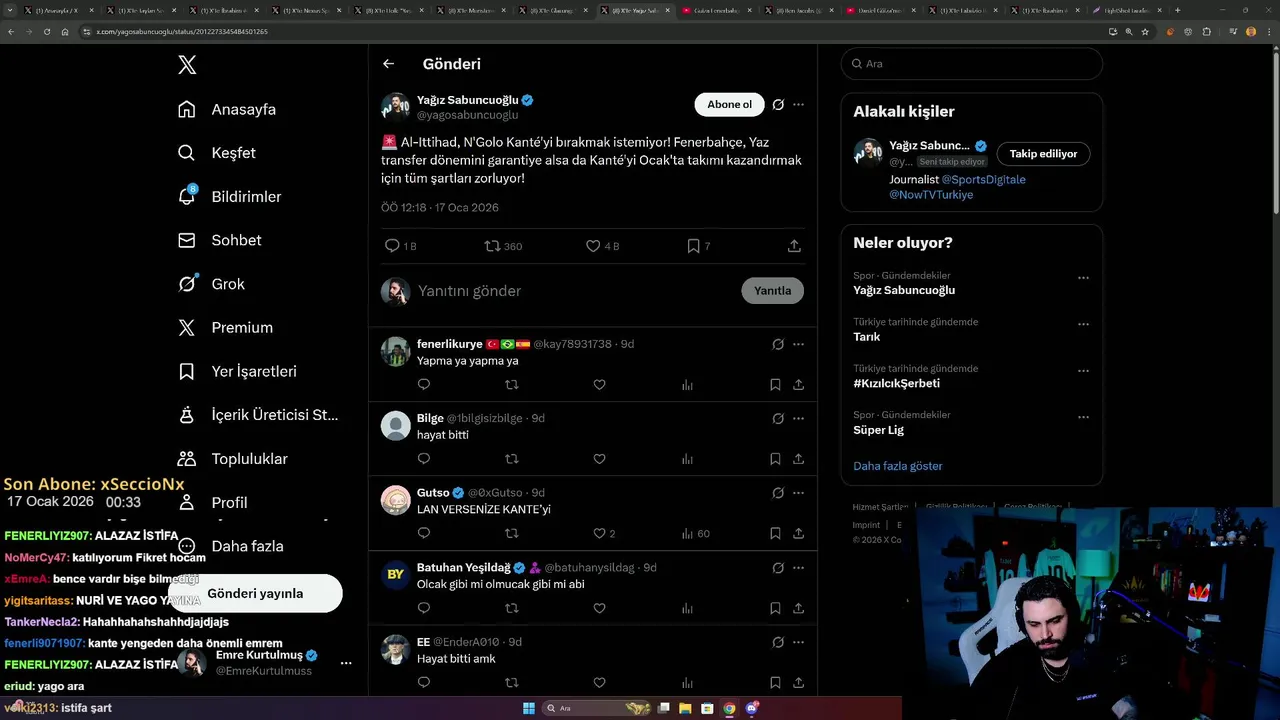
Task: Like fenerlikurye's reply
Action: tap(599, 385)
